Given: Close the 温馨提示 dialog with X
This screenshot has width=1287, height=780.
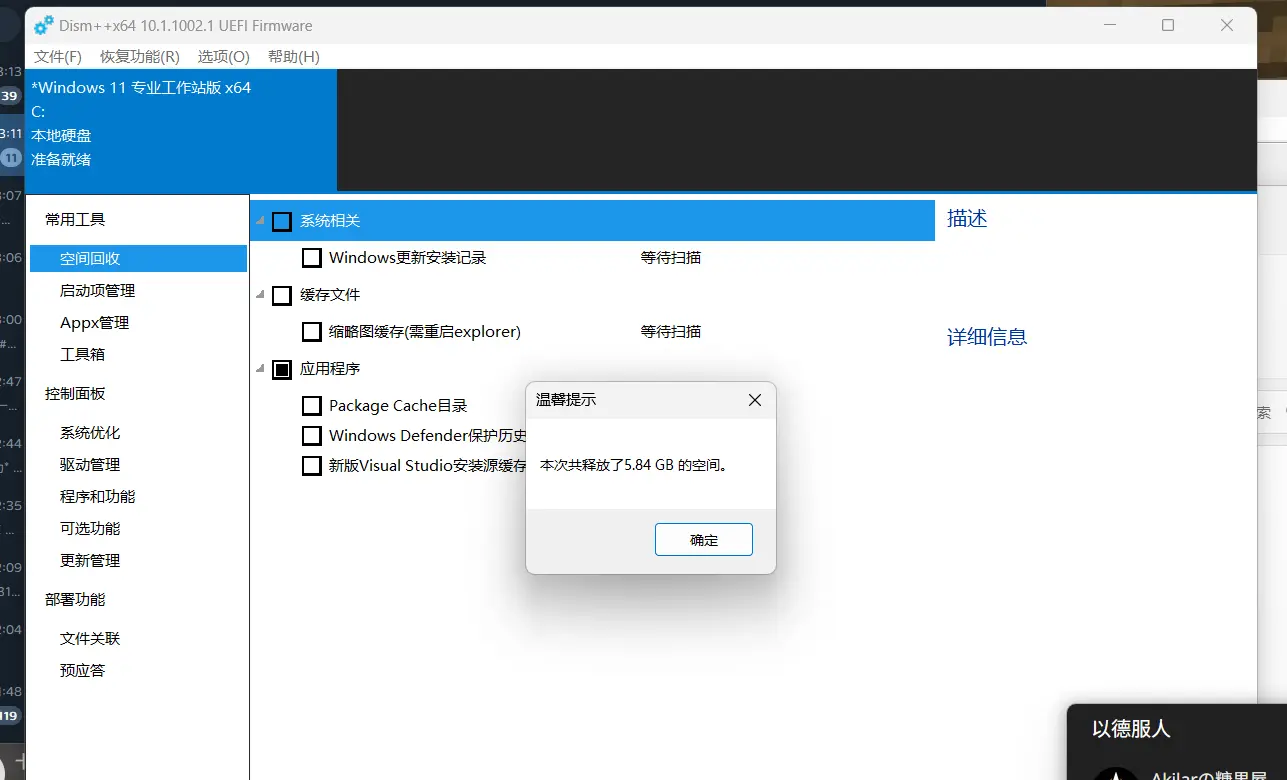Looking at the screenshot, I should point(755,400).
